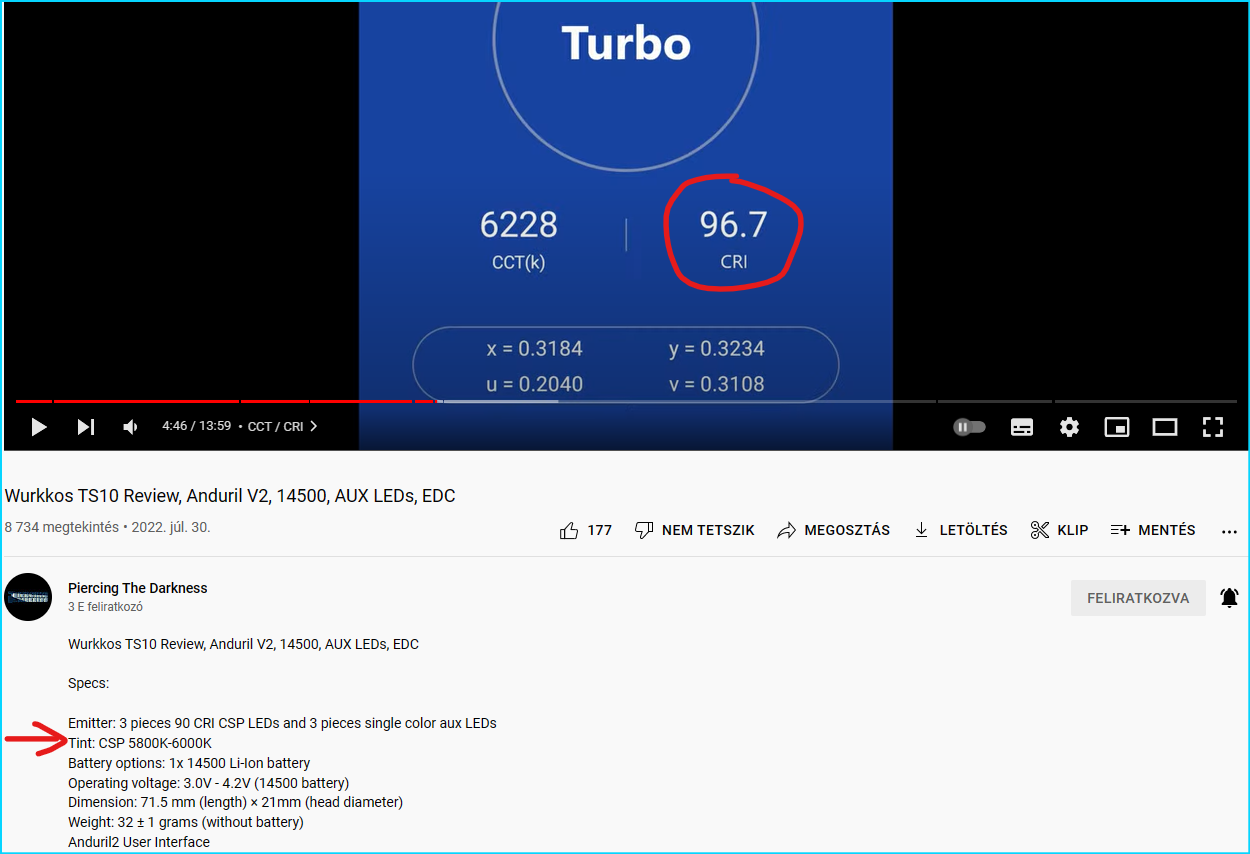Image resolution: width=1250 pixels, height=854 pixels.
Task: Open video settings gear
Action: 1069,427
